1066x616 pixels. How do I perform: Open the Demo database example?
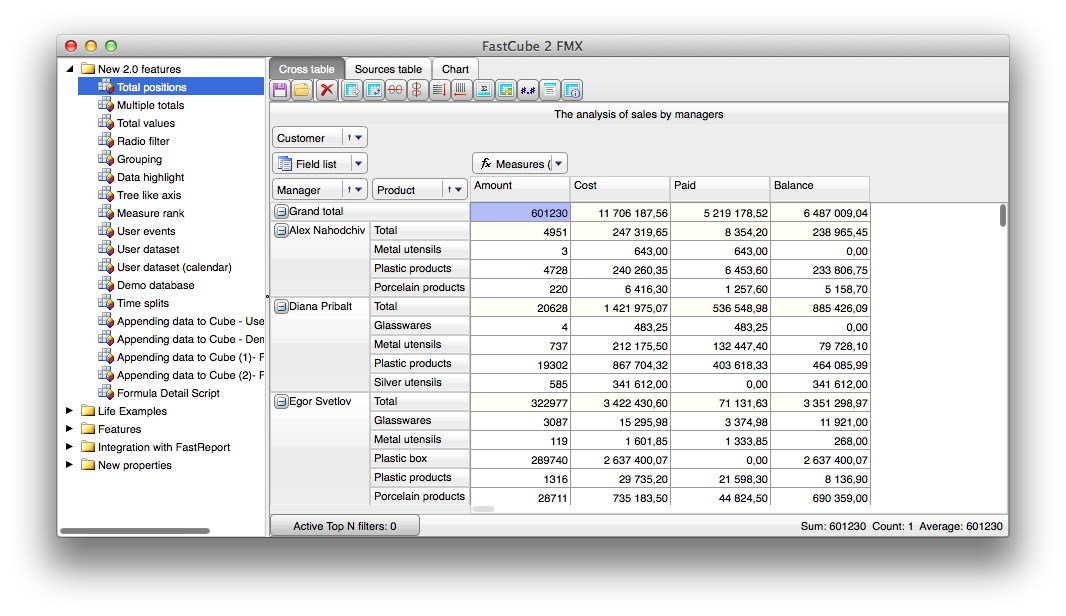click(156, 285)
